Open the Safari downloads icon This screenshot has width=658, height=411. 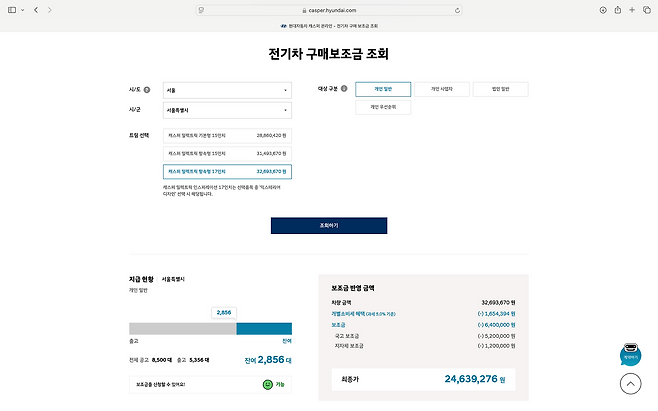[x=603, y=9]
